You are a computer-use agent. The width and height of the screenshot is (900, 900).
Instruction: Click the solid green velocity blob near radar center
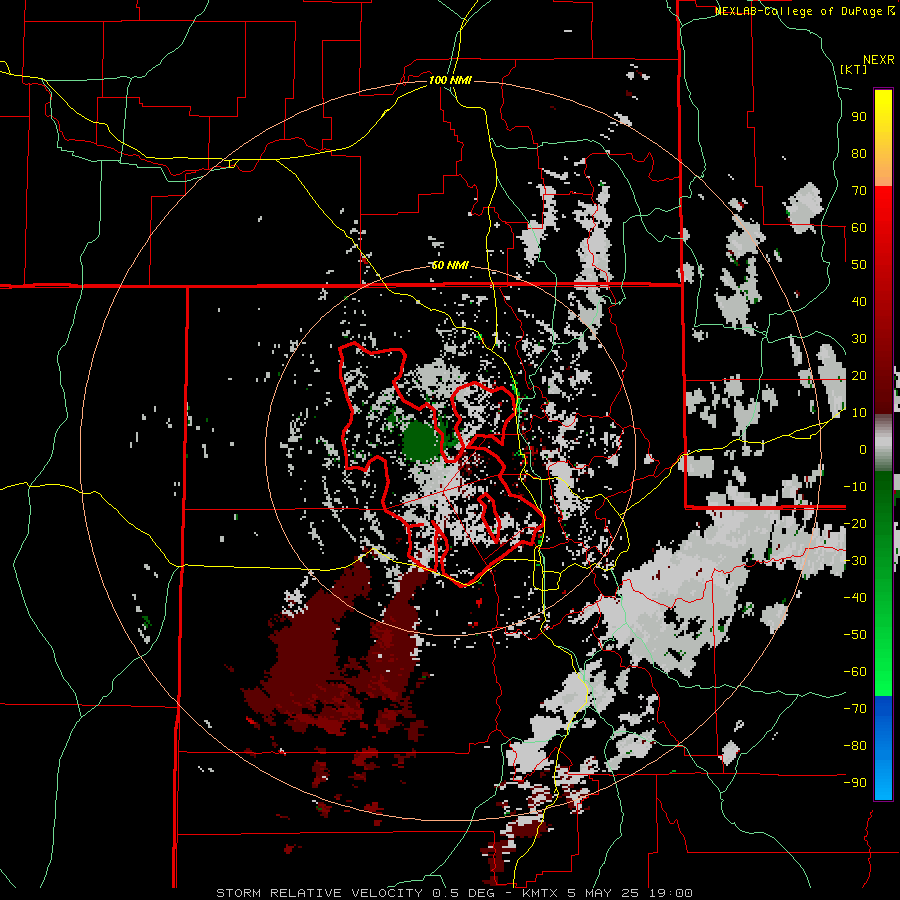click(422, 441)
